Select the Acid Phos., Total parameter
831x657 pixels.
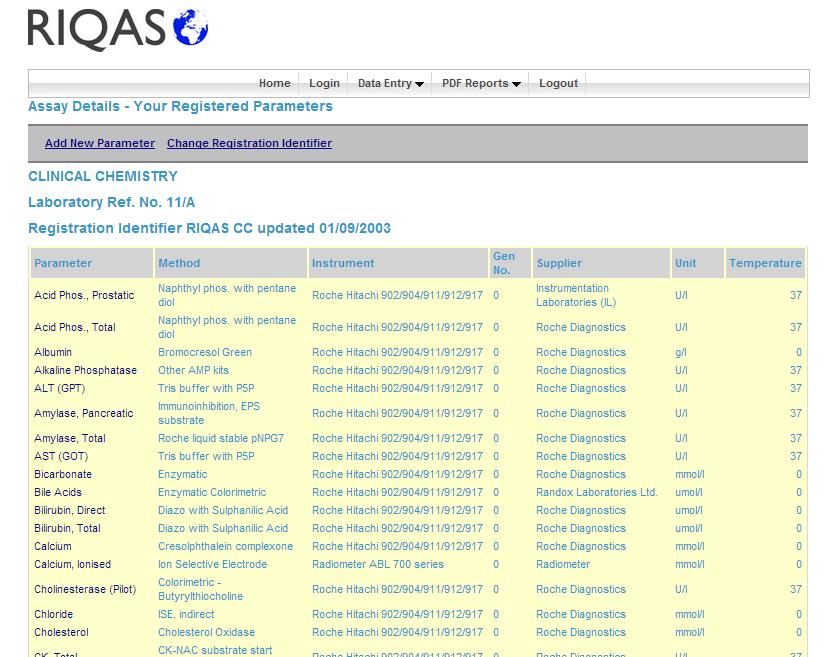[x=75, y=327]
